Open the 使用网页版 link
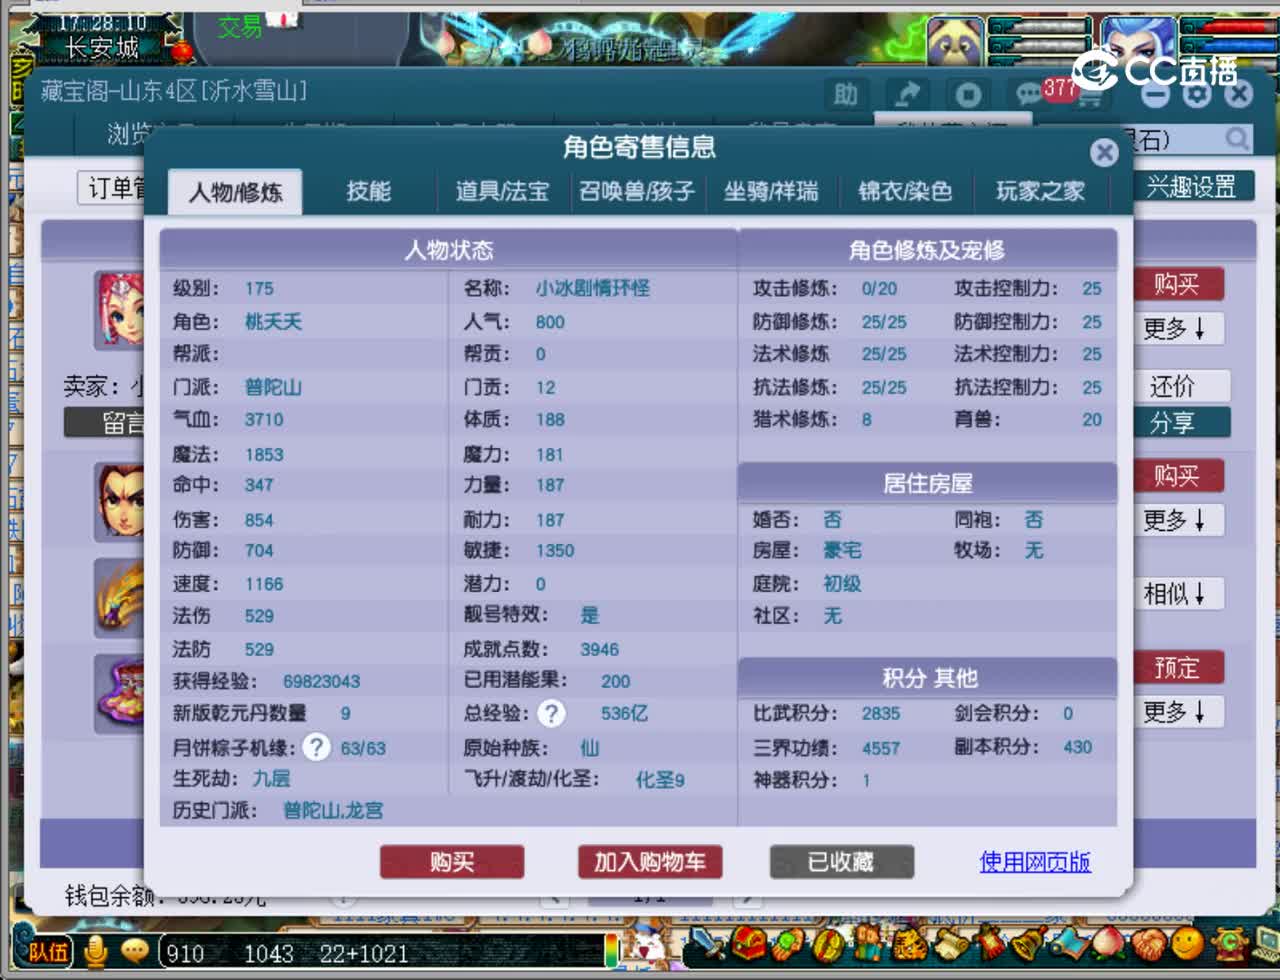 [x=1035, y=862]
